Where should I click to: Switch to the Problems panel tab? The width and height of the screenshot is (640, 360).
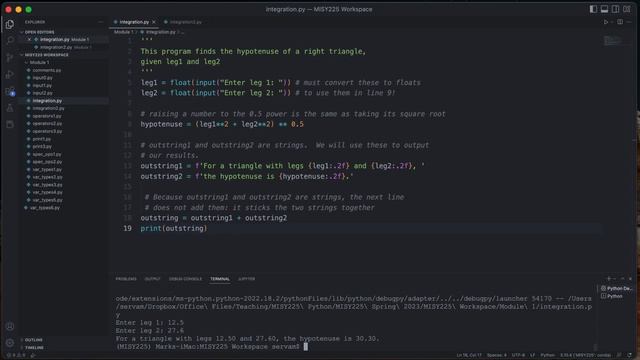pos(126,279)
